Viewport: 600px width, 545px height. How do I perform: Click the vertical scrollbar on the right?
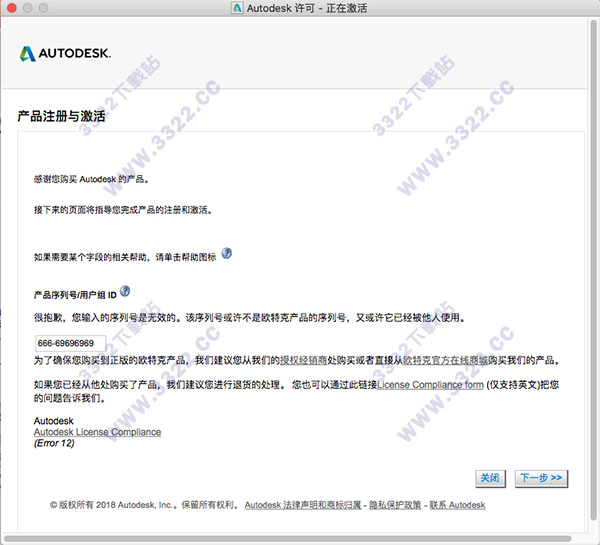(x=593, y=272)
